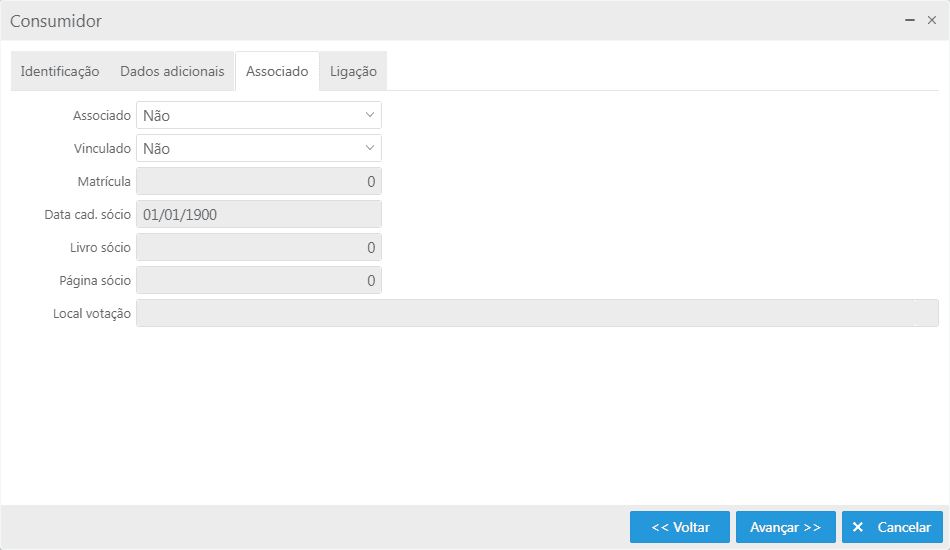The height and width of the screenshot is (550, 950).
Task: Click the Matrícula number field
Action: [259, 181]
